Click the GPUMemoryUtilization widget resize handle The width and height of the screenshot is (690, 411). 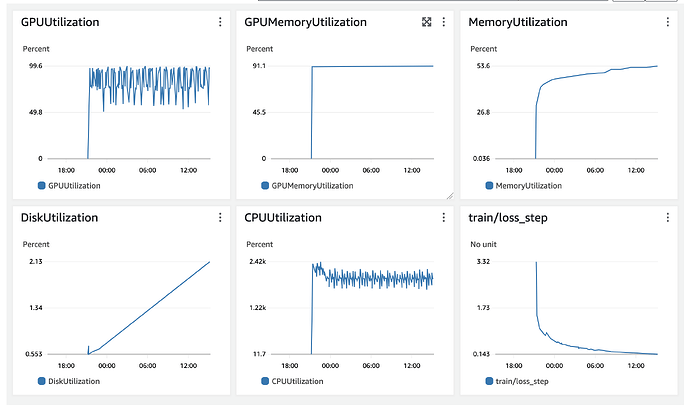click(449, 195)
